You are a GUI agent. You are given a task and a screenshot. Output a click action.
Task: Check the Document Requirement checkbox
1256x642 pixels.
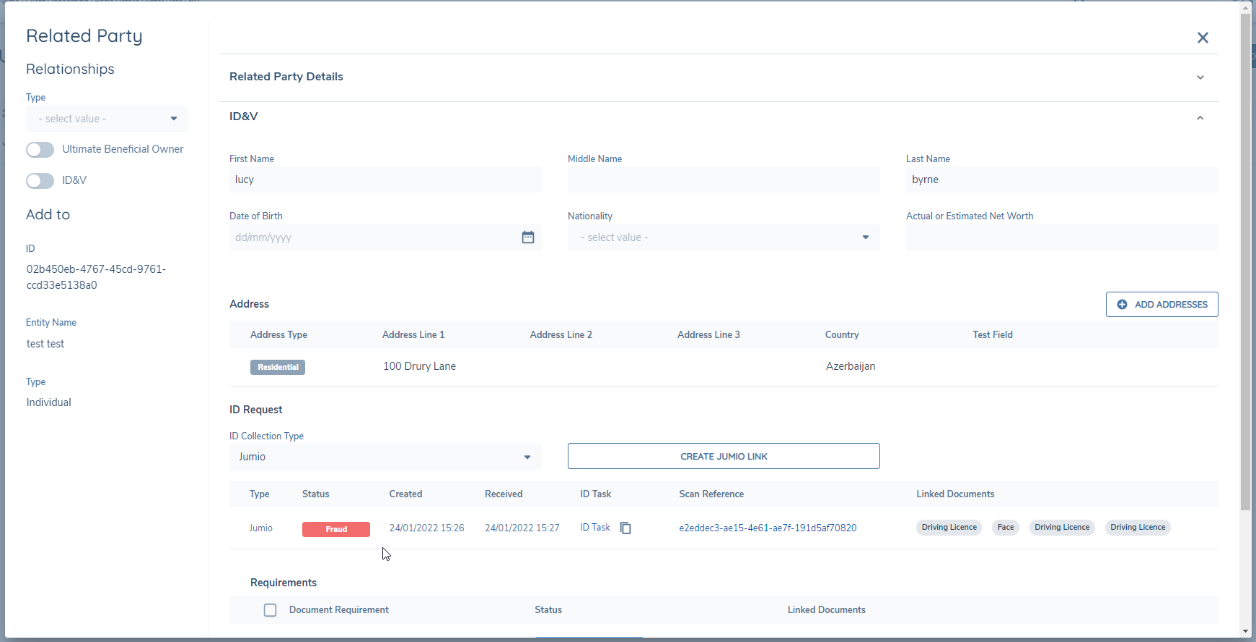click(270, 609)
